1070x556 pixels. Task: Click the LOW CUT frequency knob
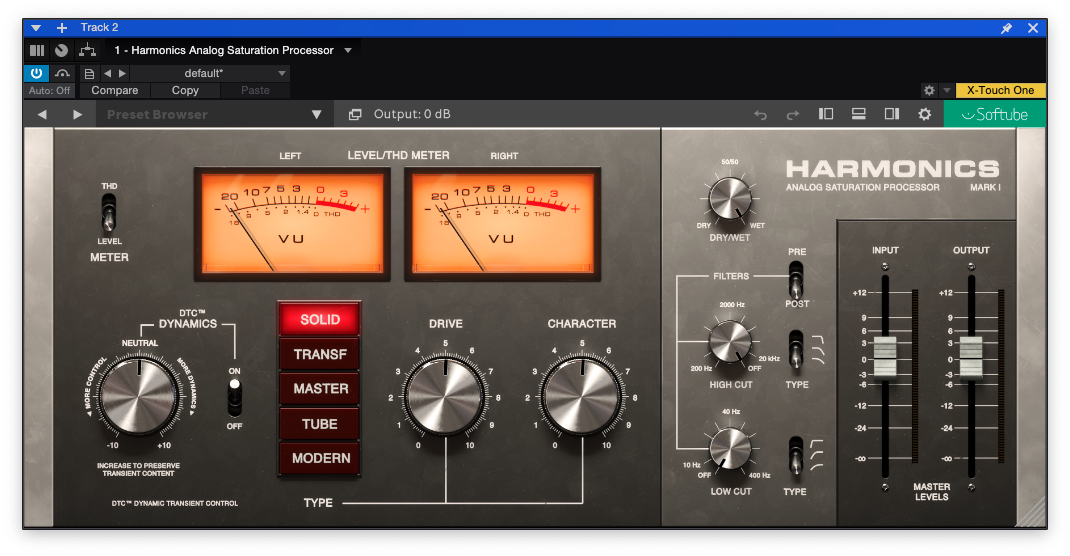[x=730, y=449]
